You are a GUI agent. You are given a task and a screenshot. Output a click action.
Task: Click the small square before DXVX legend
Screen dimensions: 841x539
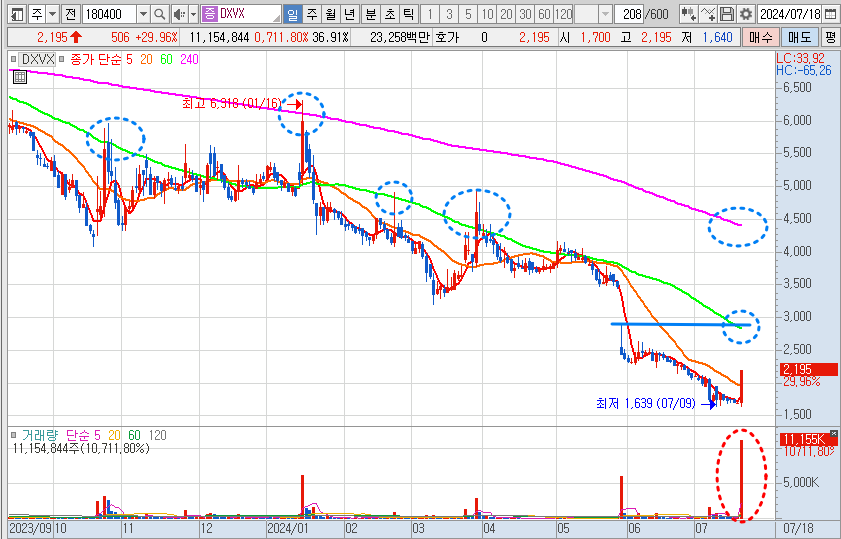pyautogui.click(x=13, y=60)
